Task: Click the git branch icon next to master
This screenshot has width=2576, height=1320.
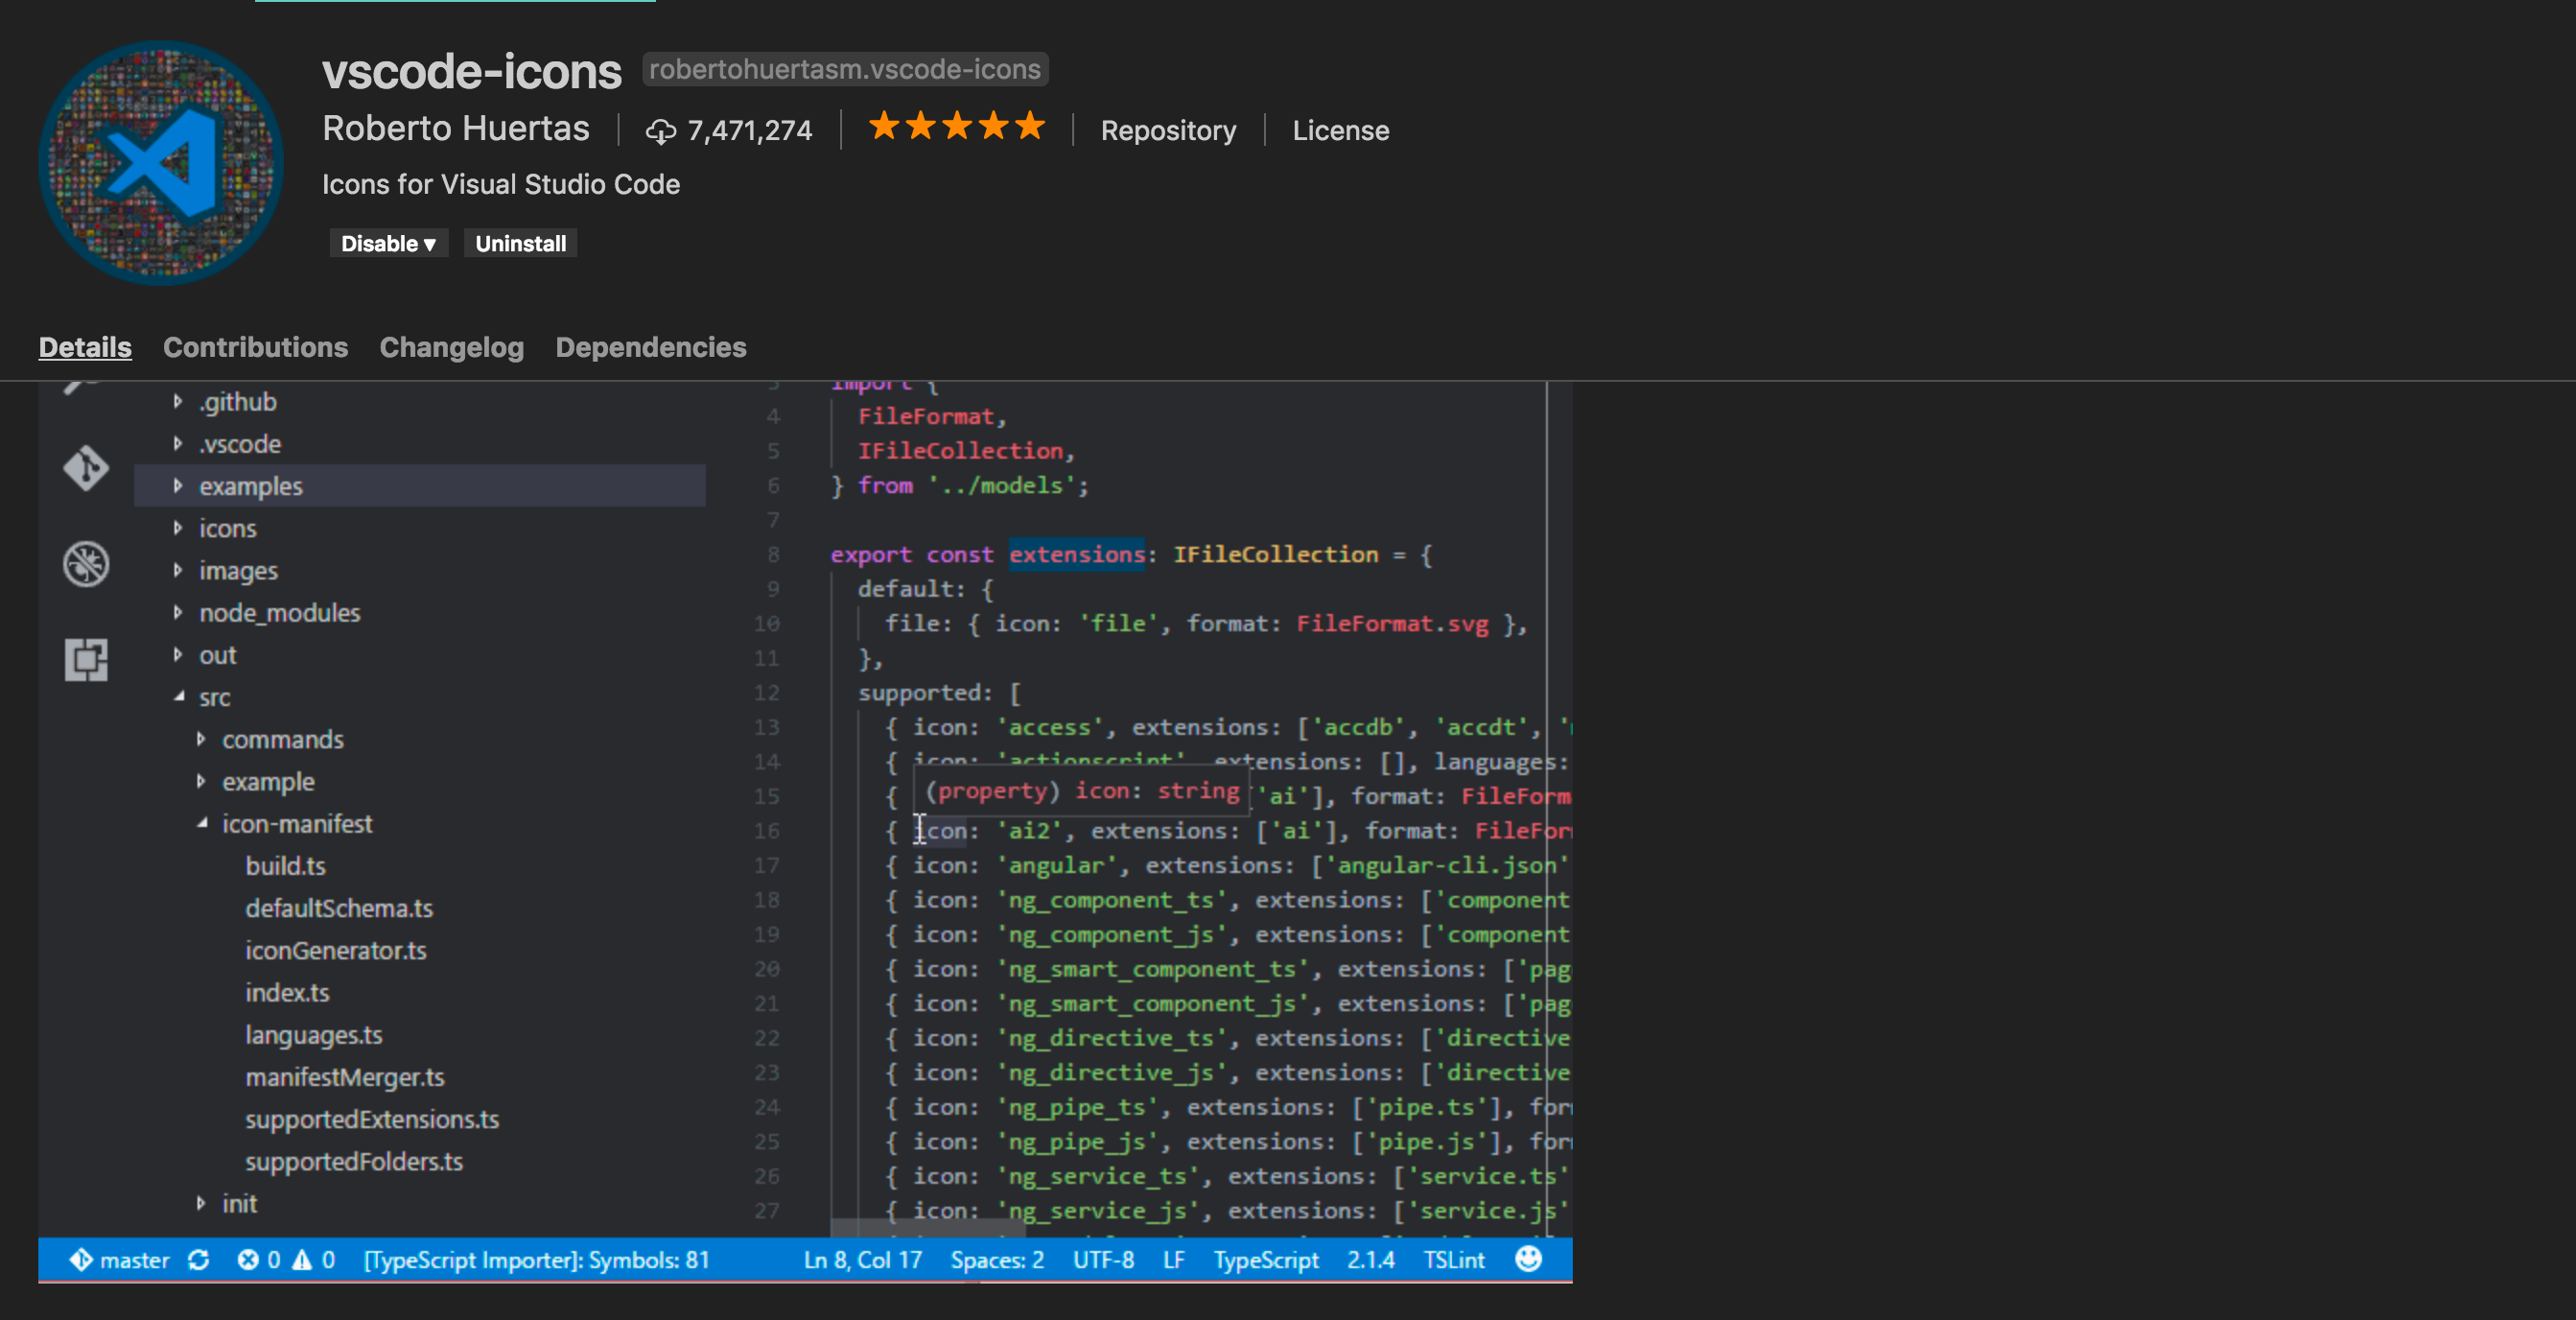Action: (x=81, y=1260)
